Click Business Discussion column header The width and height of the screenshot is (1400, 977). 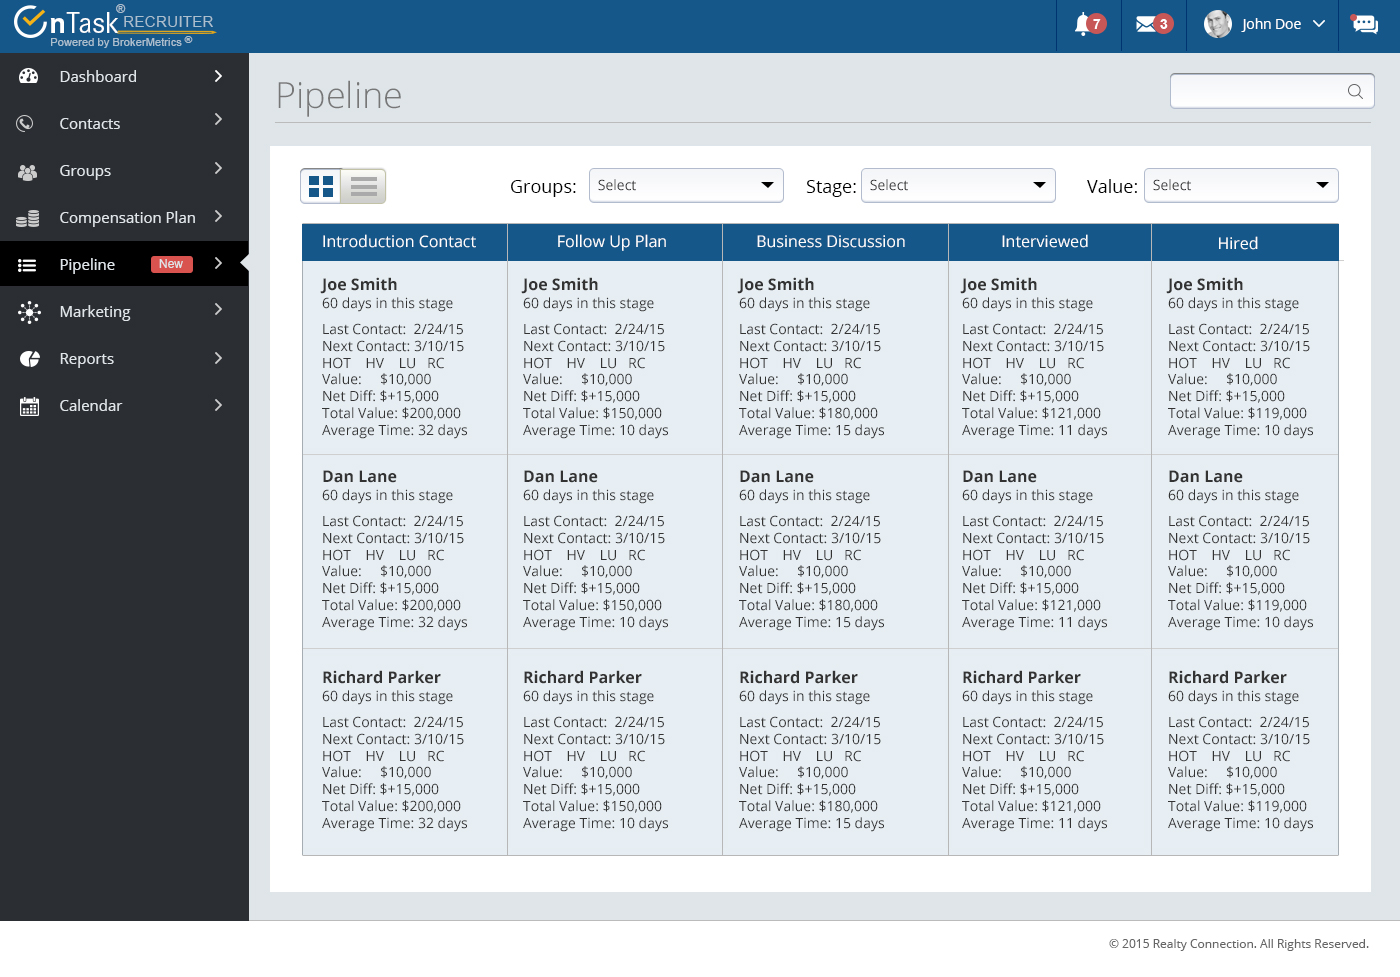835,242
